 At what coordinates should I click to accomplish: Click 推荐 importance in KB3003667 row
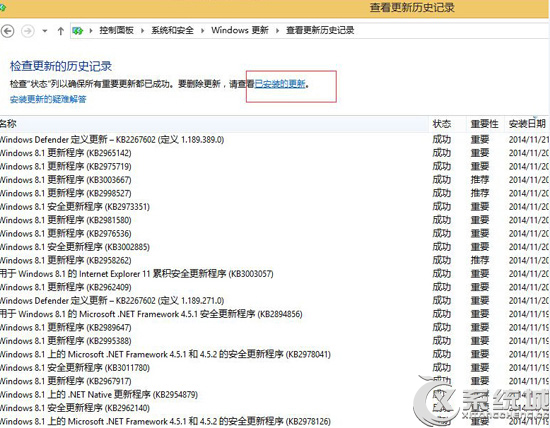[x=480, y=180]
